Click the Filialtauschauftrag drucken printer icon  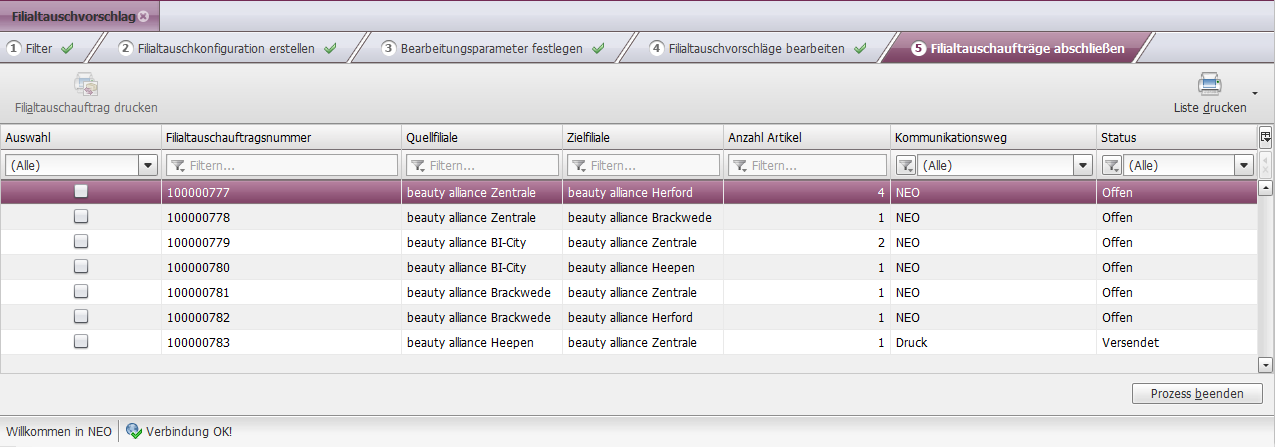click(x=86, y=85)
